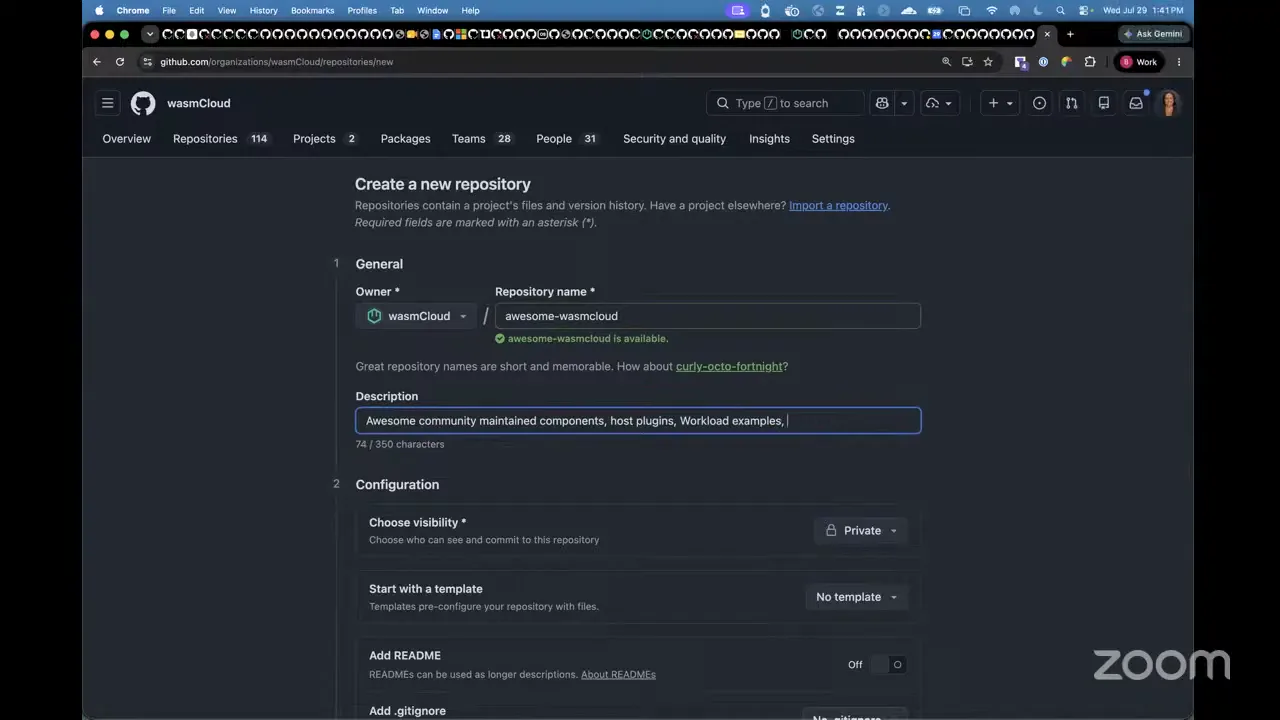This screenshot has height=720, width=1280.
Task: Open Spotlight search in the menu bar
Action: point(1061,10)
